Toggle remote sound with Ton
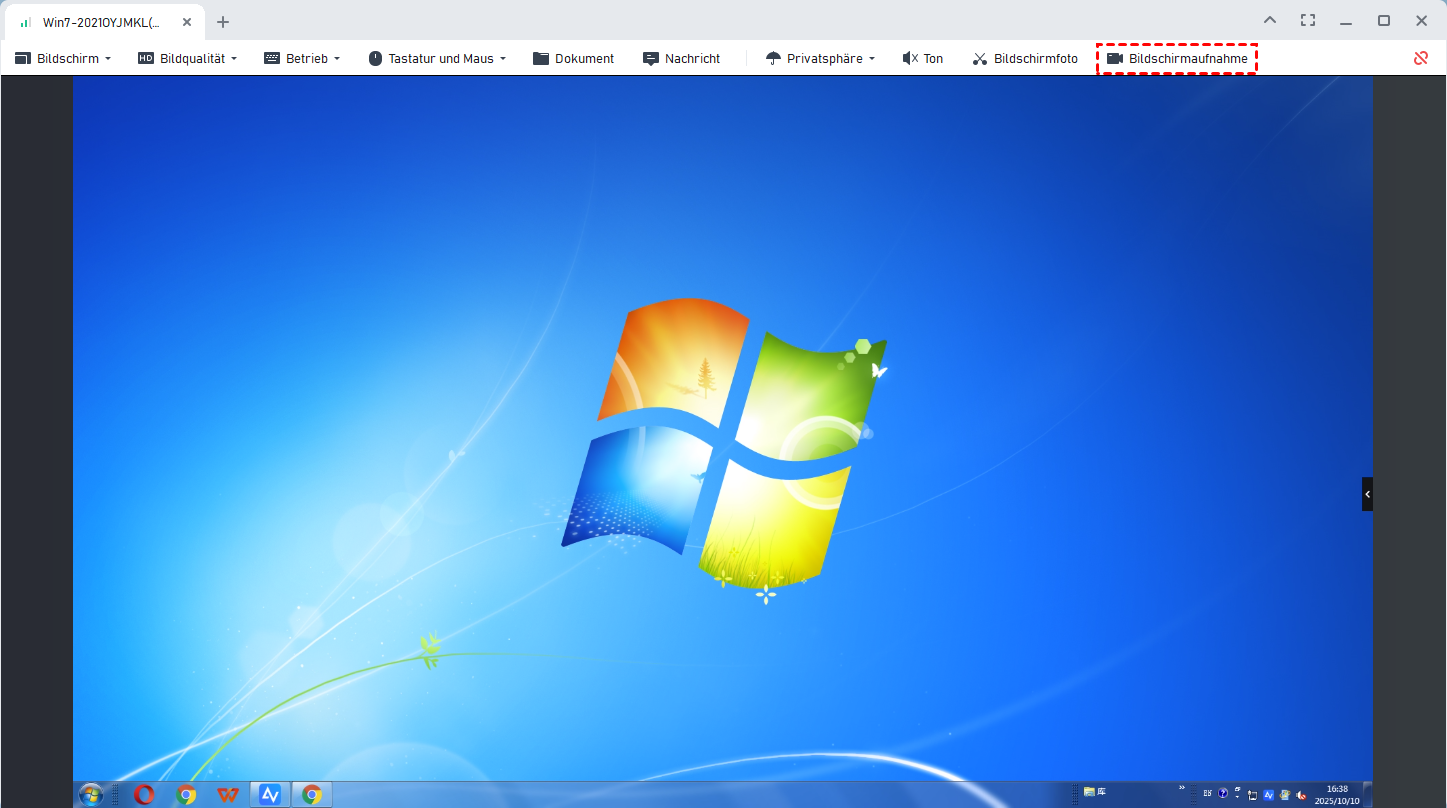 [x=922, y=59]
